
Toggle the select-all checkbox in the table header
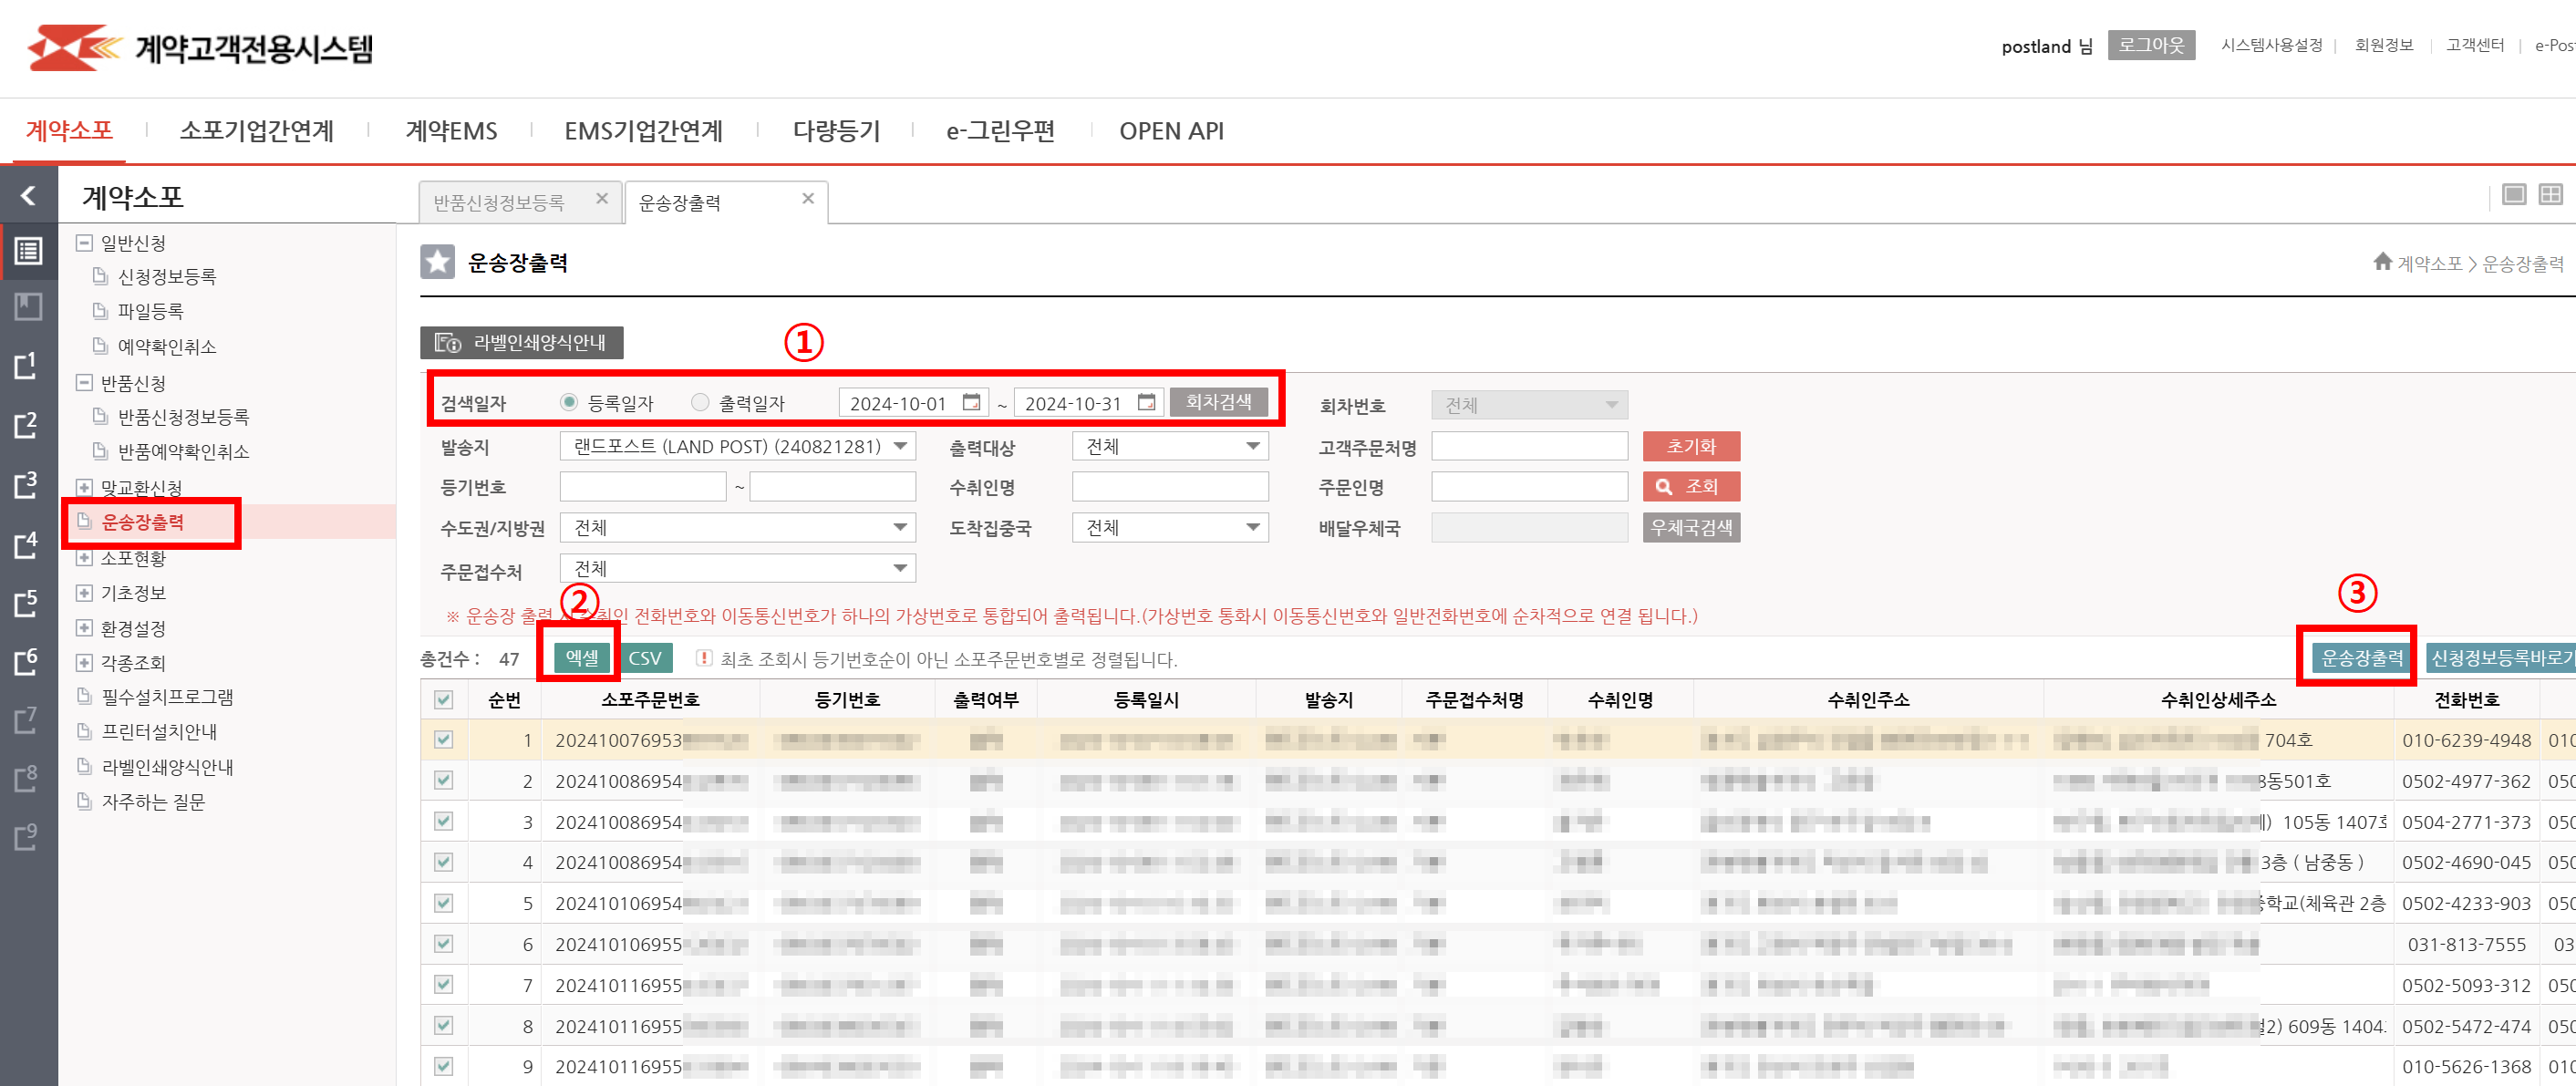pyautogui.click(x=444, y=699)
